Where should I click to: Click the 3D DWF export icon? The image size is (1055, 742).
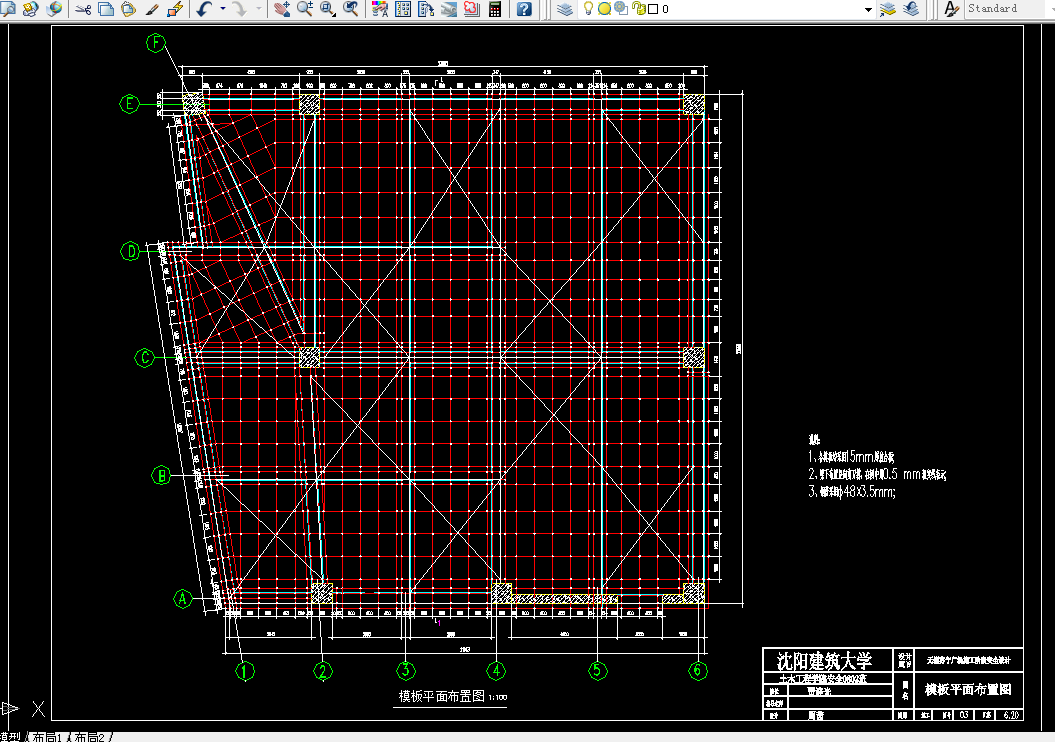[x=54, y=9]
